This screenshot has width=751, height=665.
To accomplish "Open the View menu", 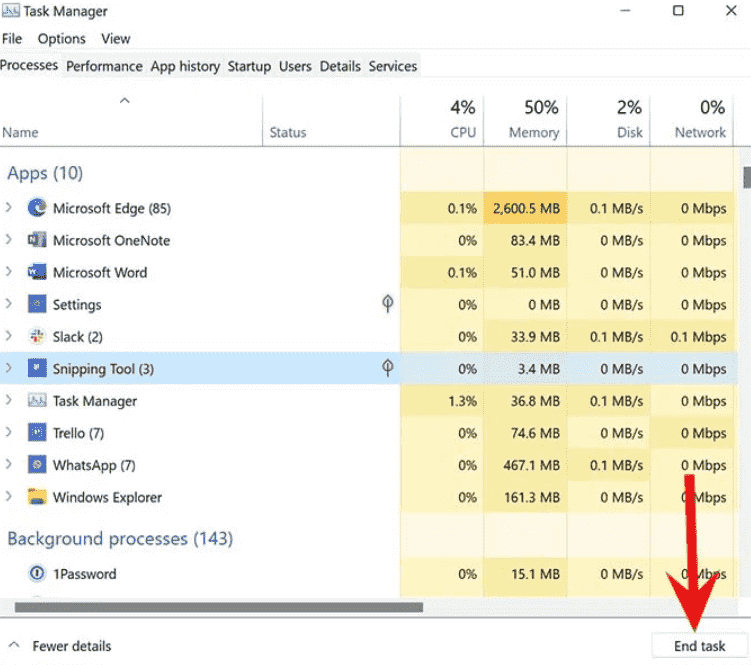I will coord(115,38).
